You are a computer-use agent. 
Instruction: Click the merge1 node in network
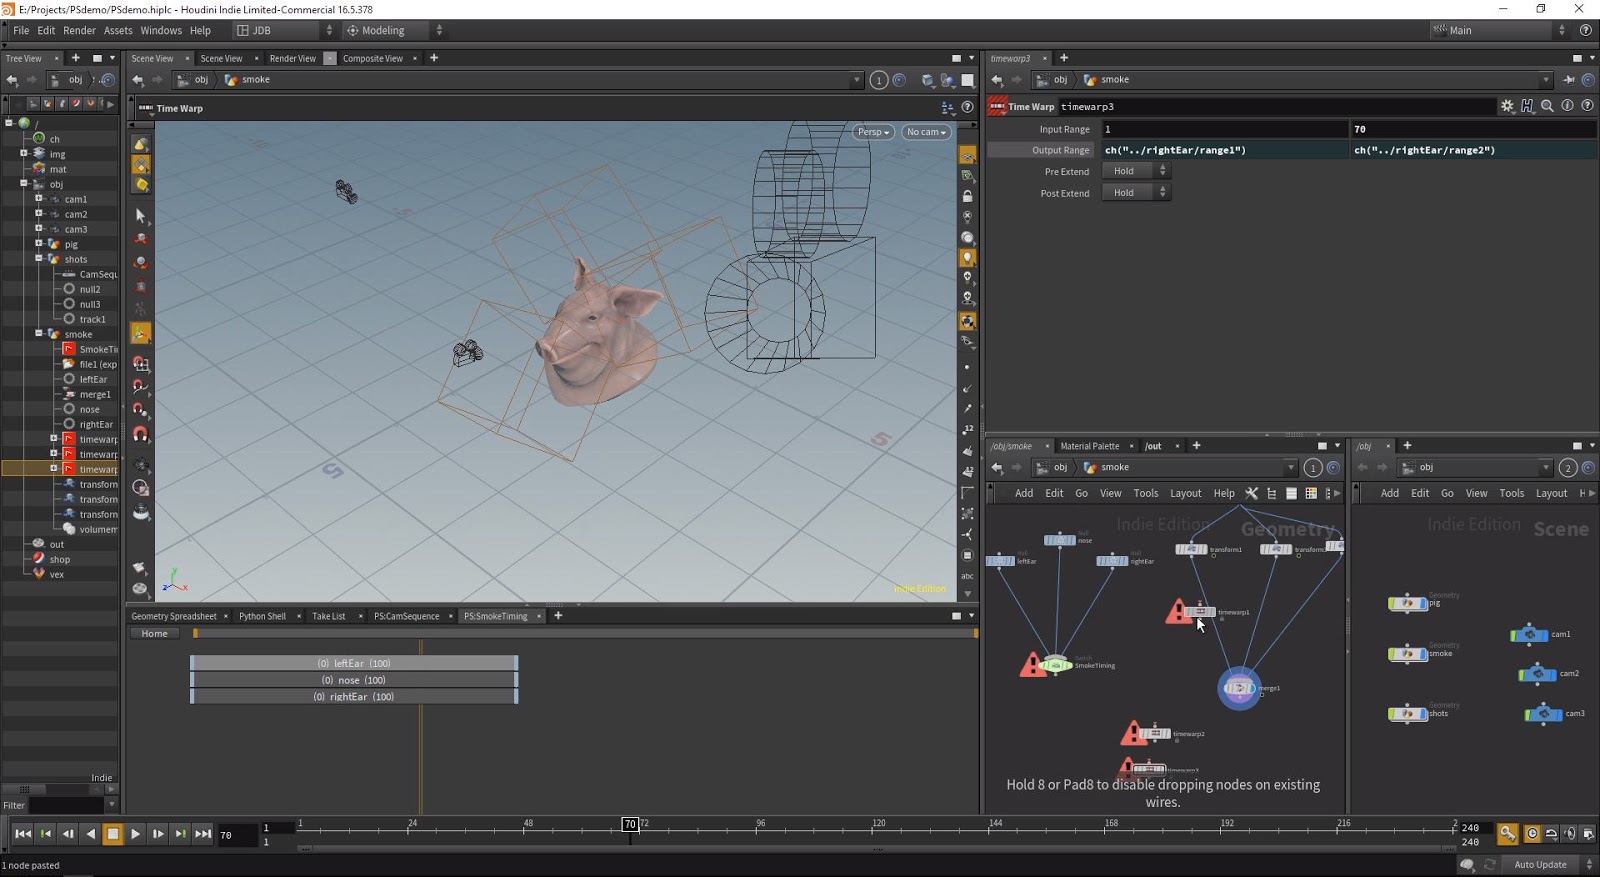coord(1239,688)
